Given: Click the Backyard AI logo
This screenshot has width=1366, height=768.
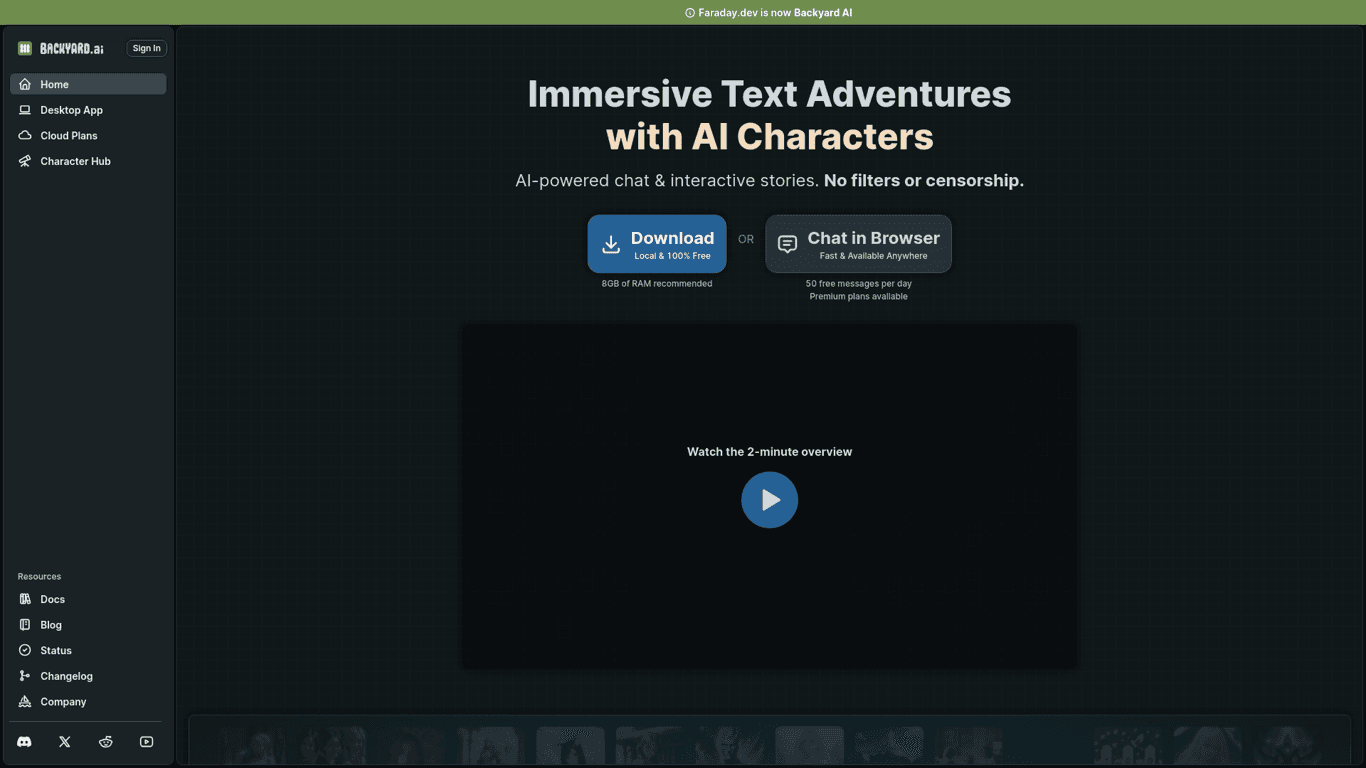Looking at the screenshot, I should pyautogui.click(x=61, y=48).
